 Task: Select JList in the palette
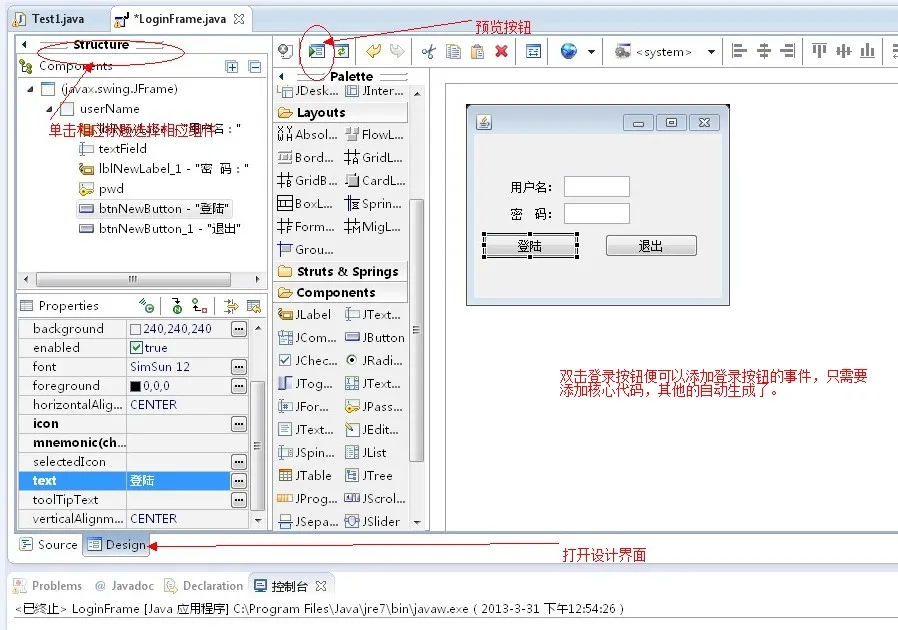coord(366,452)
